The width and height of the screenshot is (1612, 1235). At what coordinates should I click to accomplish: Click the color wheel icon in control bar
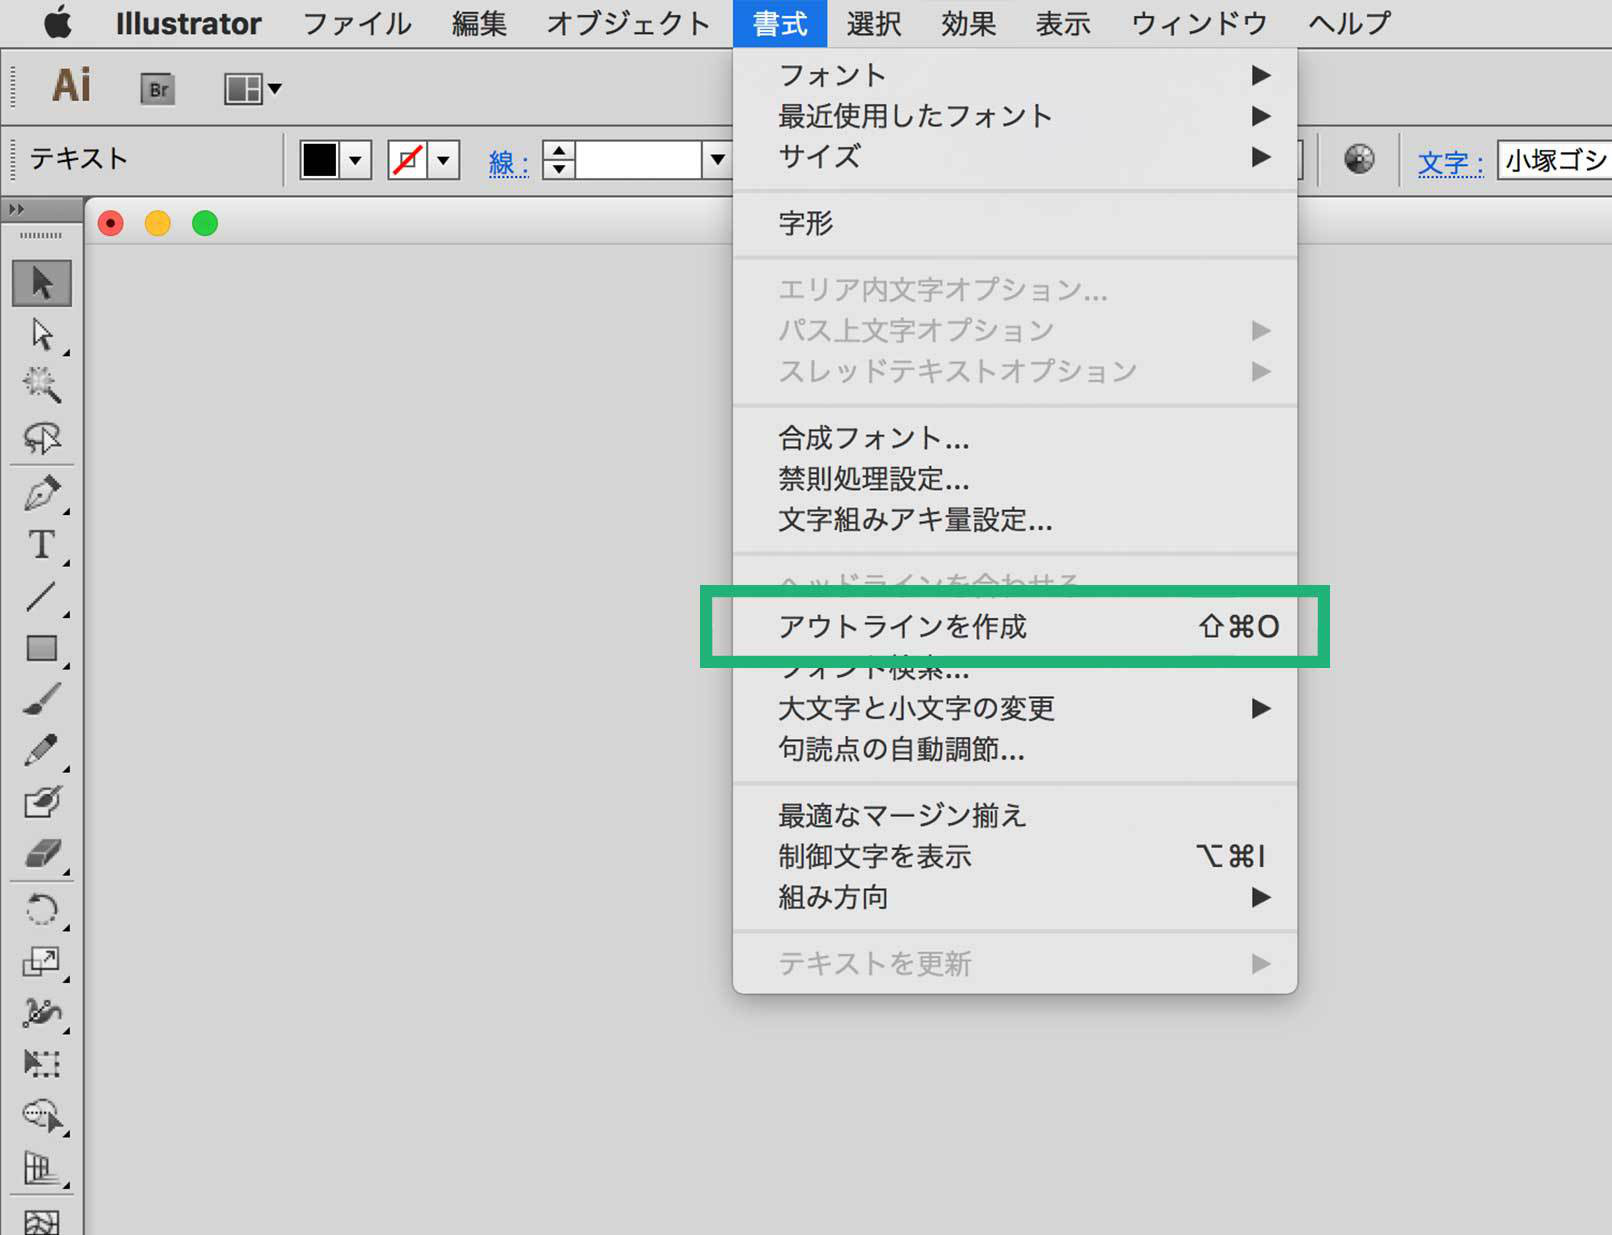[x=1358, y=159]
